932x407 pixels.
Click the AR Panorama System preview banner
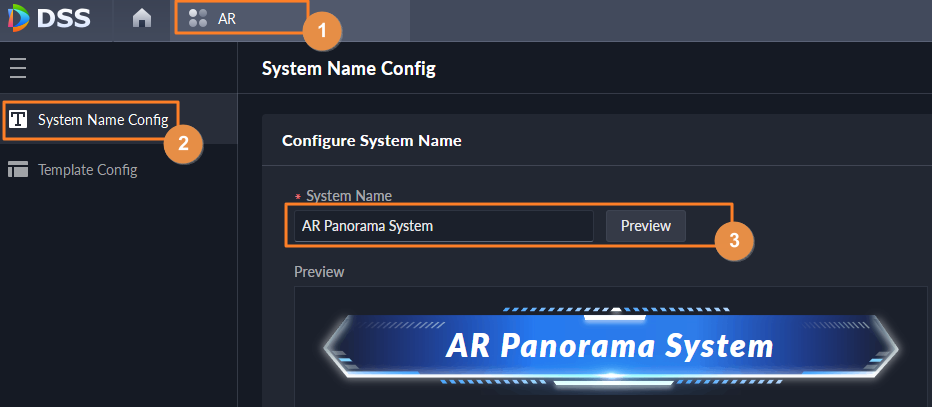coord(610,346)
